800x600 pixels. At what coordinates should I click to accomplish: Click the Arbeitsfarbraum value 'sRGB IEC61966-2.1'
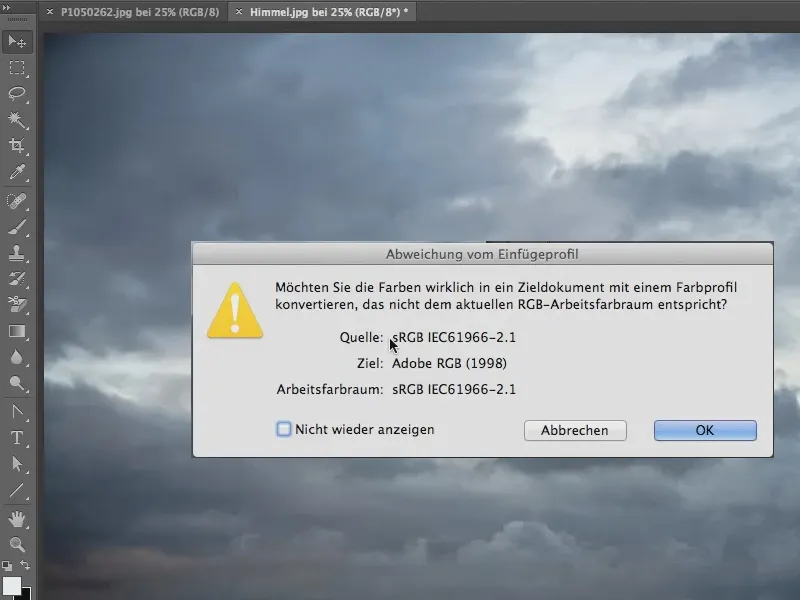coord(454,389)
